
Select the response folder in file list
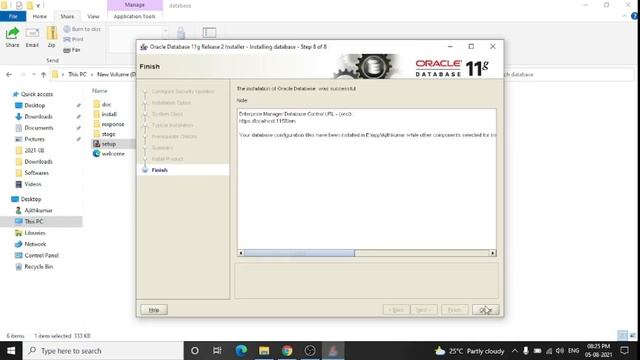tap(113, 124)
